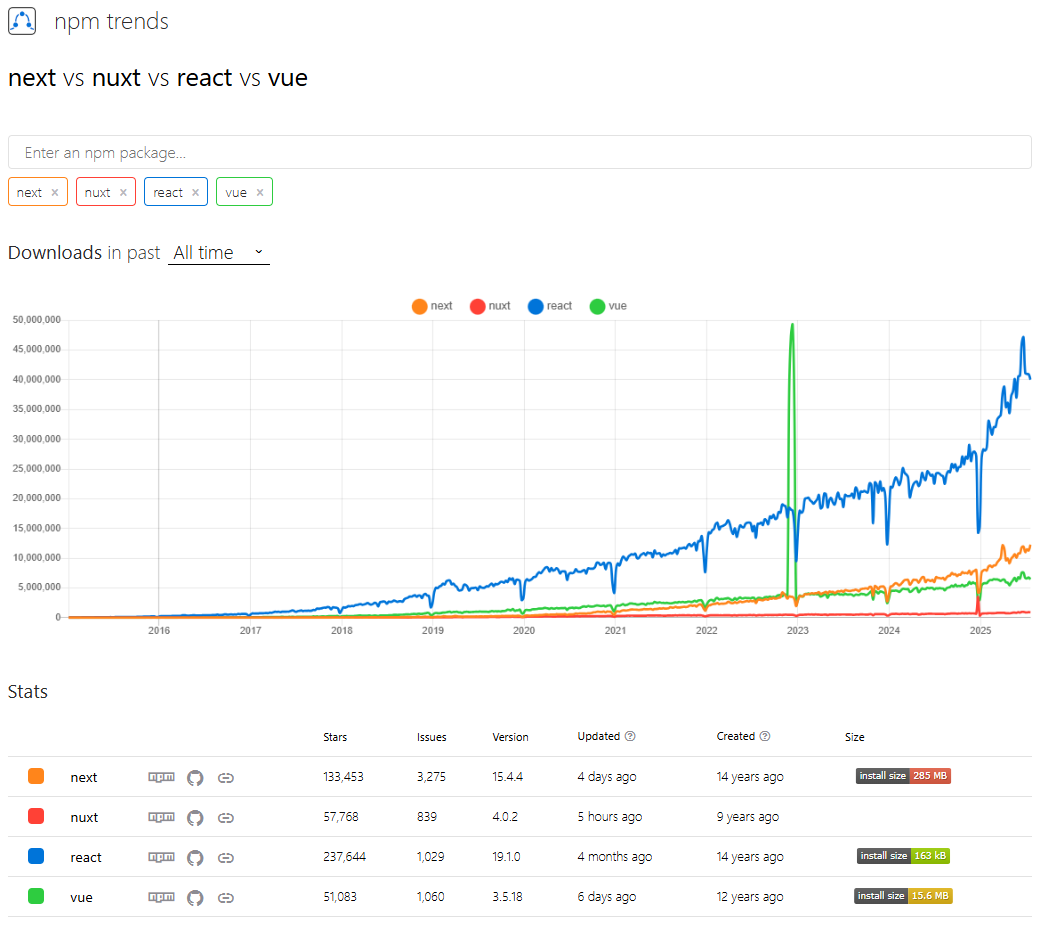Click next's orange color swatch in the stats table
Image resolution: width=1039 pixels, height=925 pixels.
[x=38, y=776]
